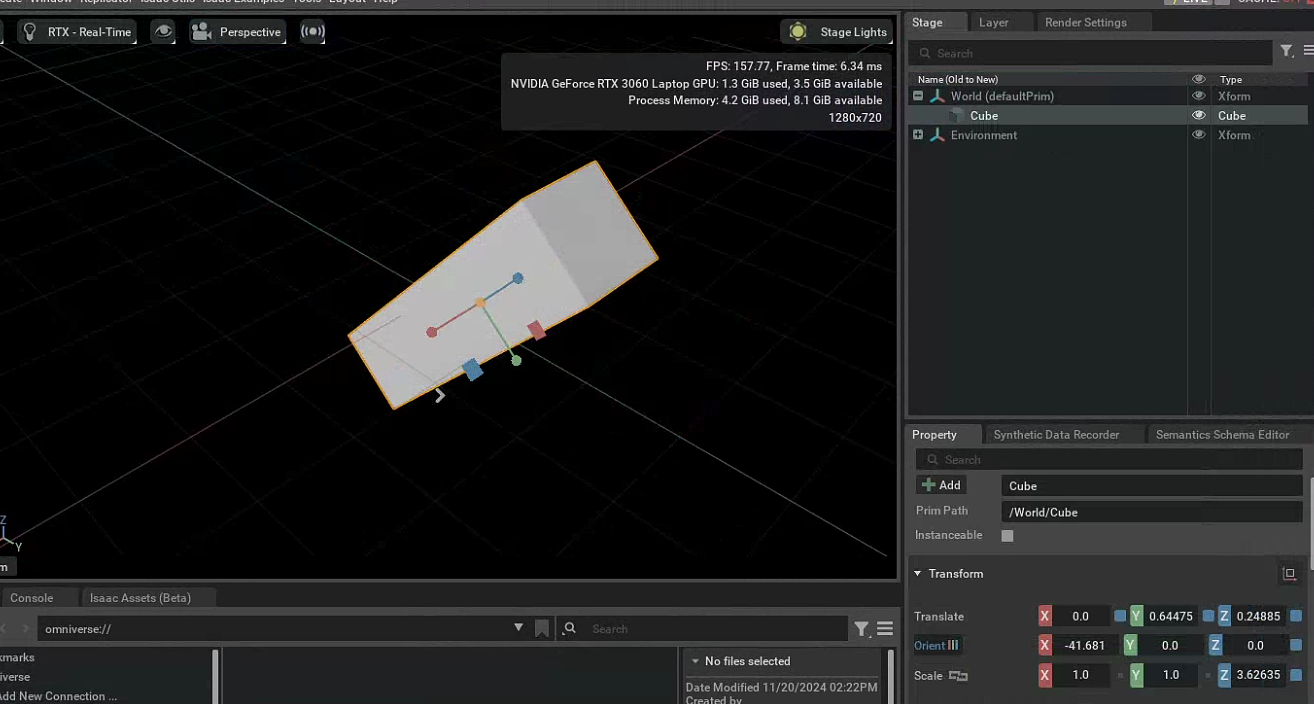Click the Scale Z value field 3.62635
Viewport: 1314px width, 704px height.
pyautogui.click(x=1259, y=676)
